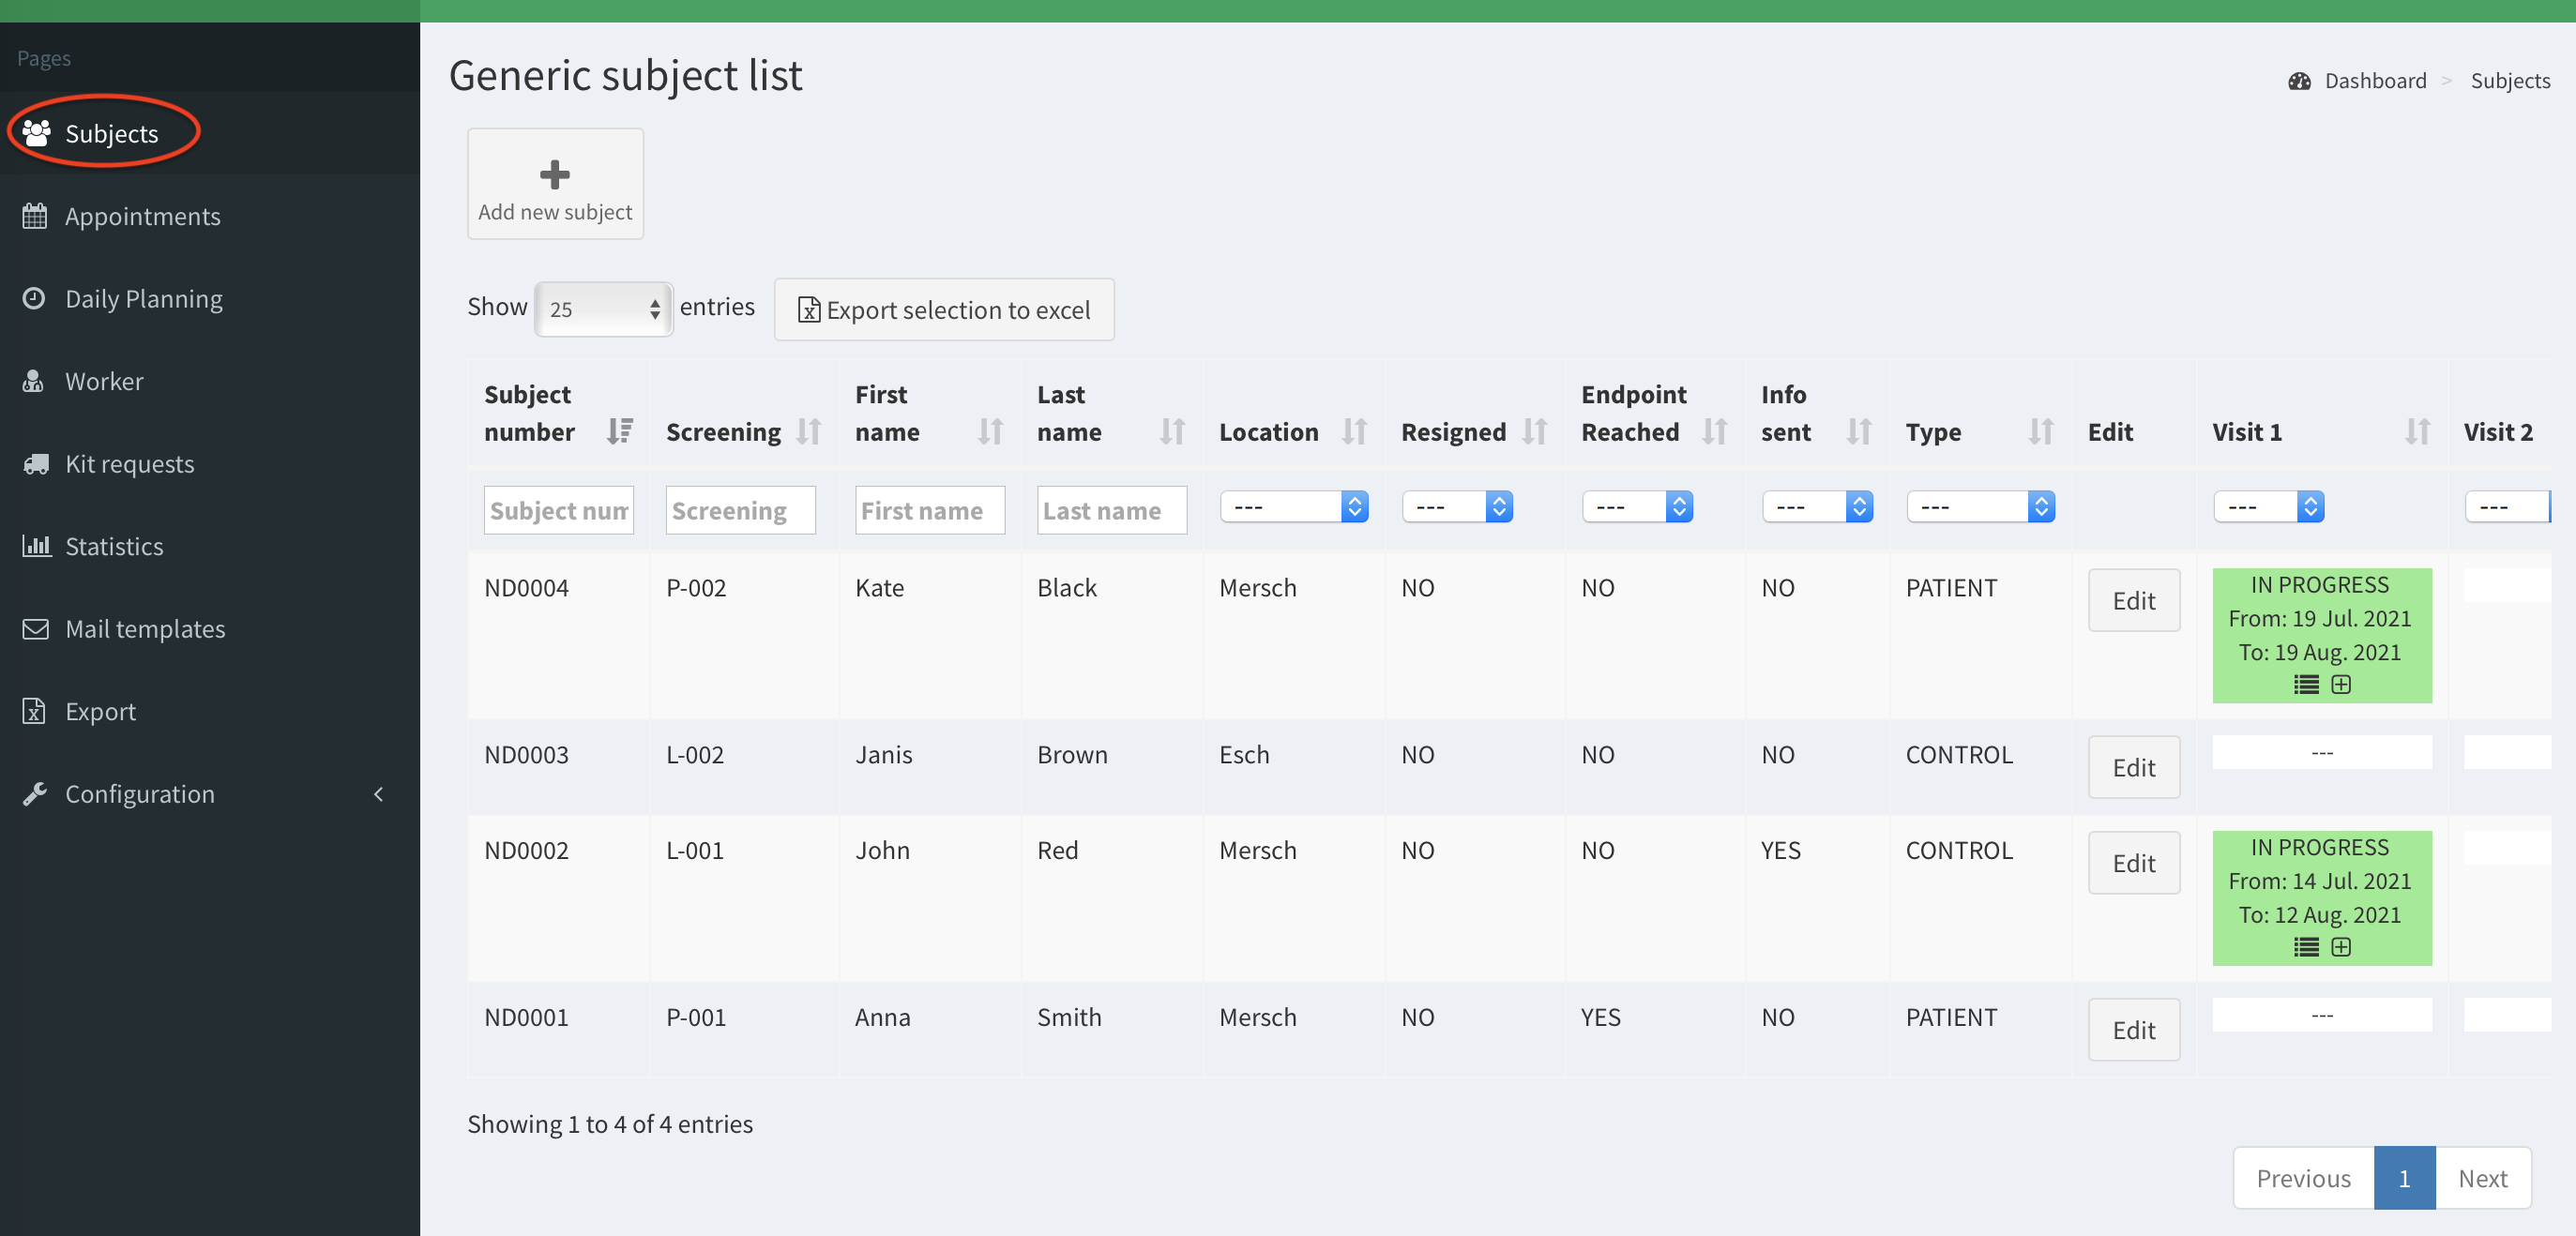Image resolution: width=2576 pixels, height=1236 pixels.
Task: Open the Resigned filter dropdown
Action: [x=1456, y=507]
